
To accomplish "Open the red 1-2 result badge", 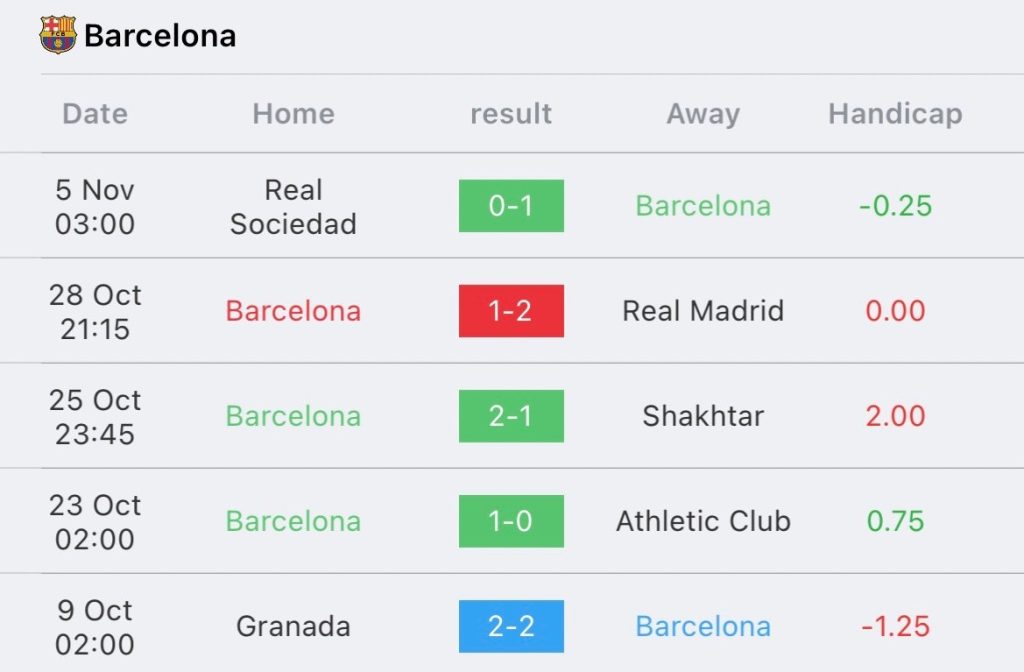I will 511,311.
